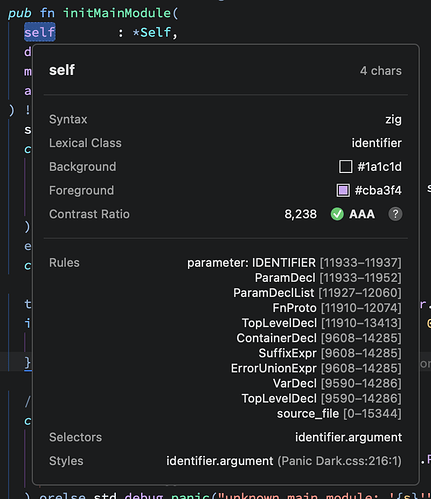This screenshot has width=431, height=499.
Task: Click the rule 'source_file [0–15344]'
Action: 339,414
